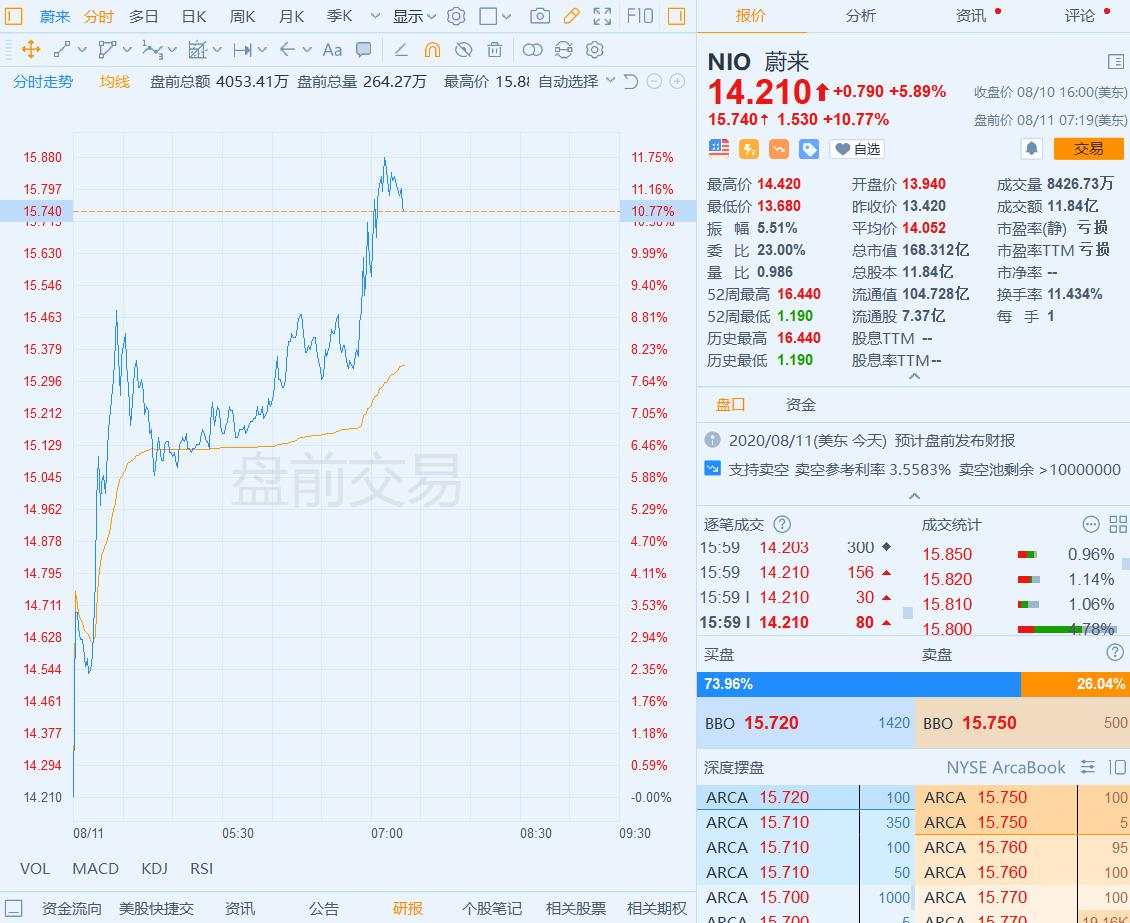The height and width of the screenshot is (923, 1130).
Task: Switch to 季K quarterly candlestick view
Action: pos(339,16)
